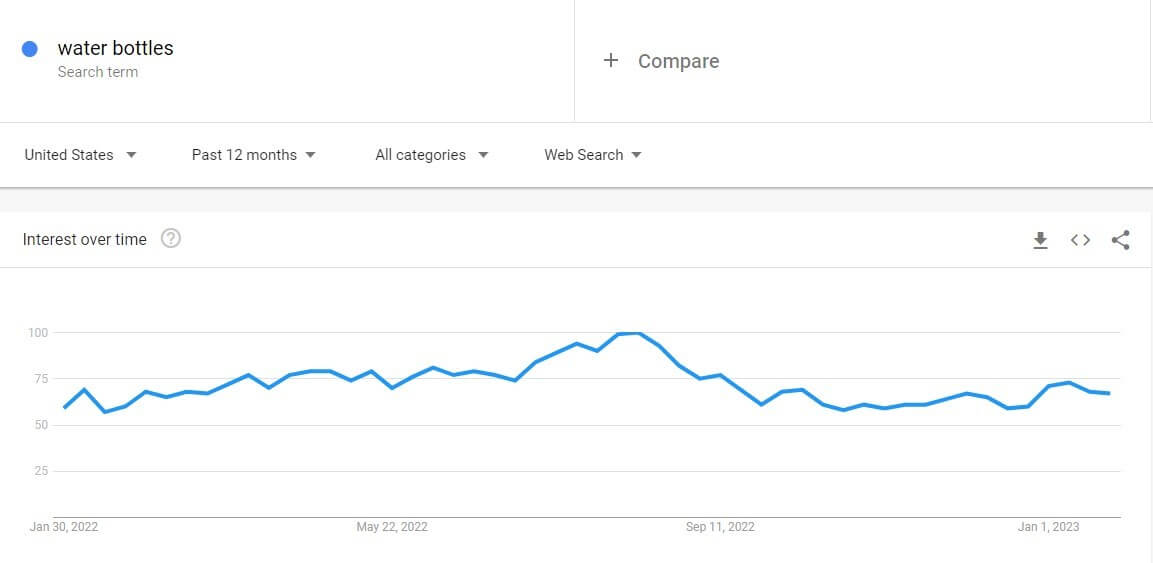Open the embed code icon
Screen dimensions: 1153x563
pos(1079,240)
